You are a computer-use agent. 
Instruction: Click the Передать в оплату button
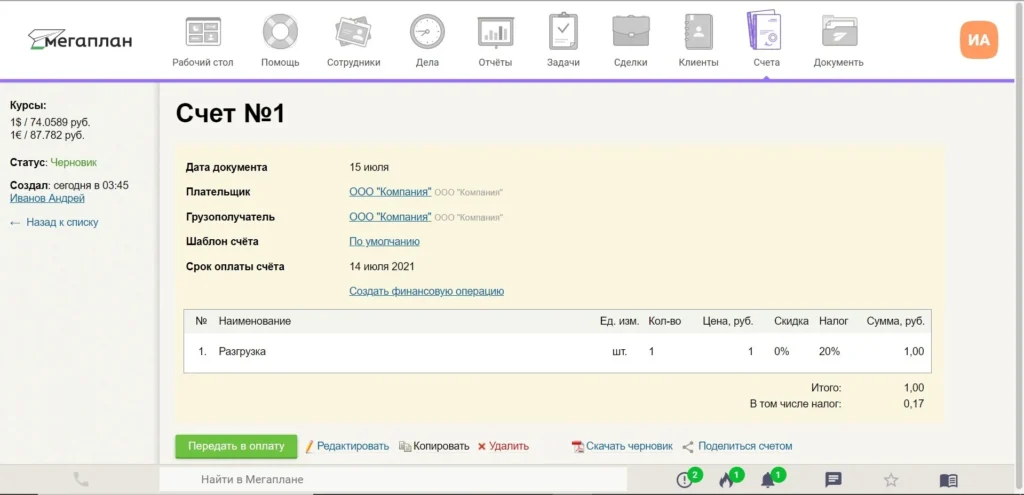tap(236, 446)
